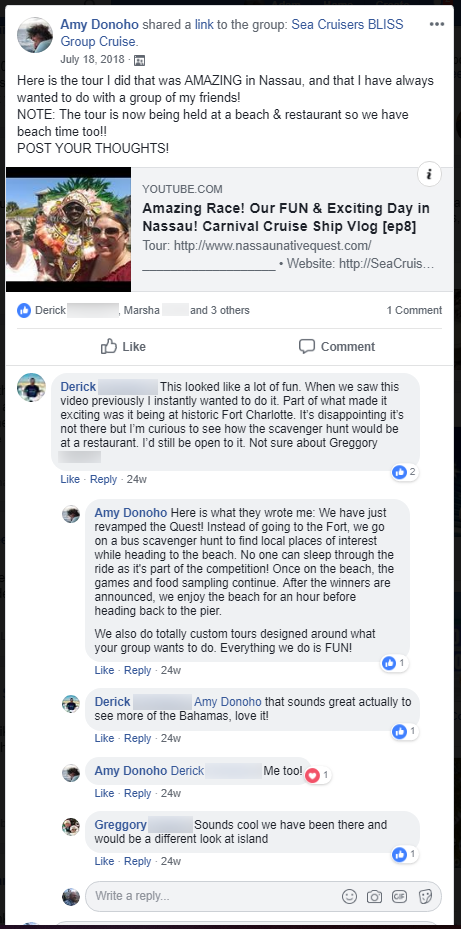The width and height of the screenshot is (461, 929).
Task: Open Sea Cruisers BLISS Group Cruise link
Action: click(232, 33)
